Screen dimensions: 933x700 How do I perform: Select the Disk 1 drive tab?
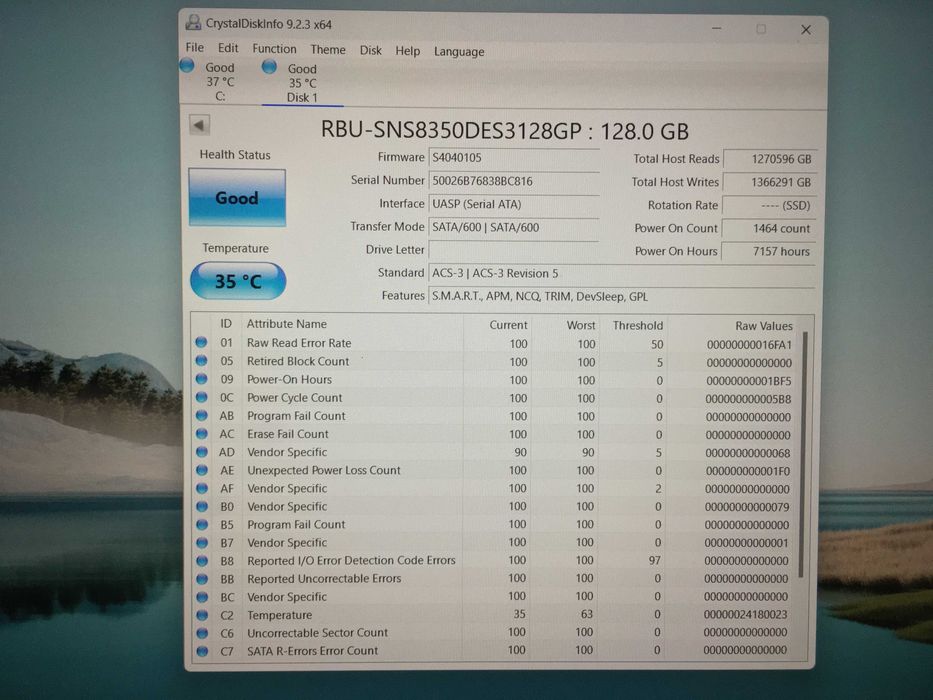(302, 83)
